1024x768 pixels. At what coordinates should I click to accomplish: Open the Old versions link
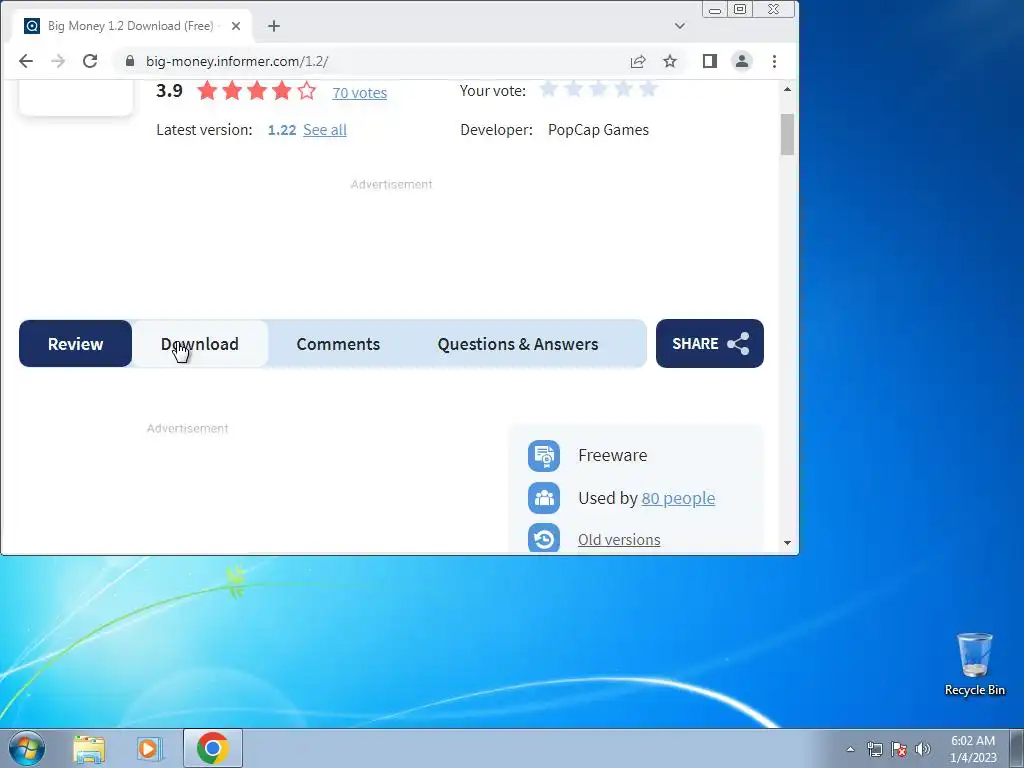(x=619, y=540)
